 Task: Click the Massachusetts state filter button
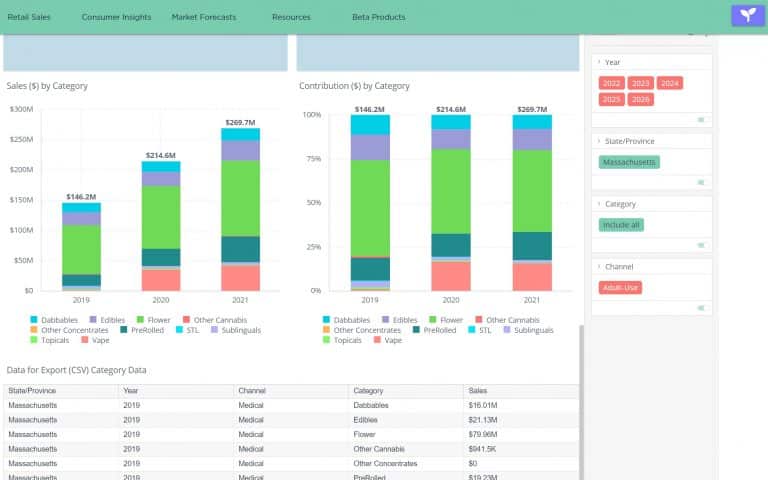point(629,162)
